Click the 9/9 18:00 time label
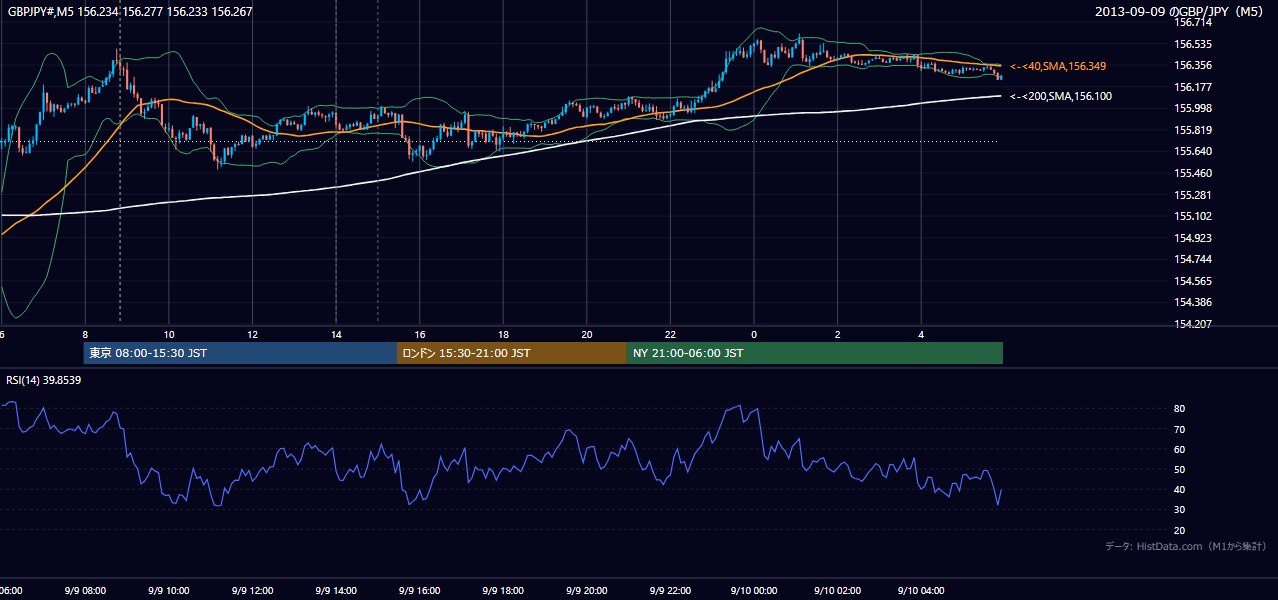 (503, 591)
